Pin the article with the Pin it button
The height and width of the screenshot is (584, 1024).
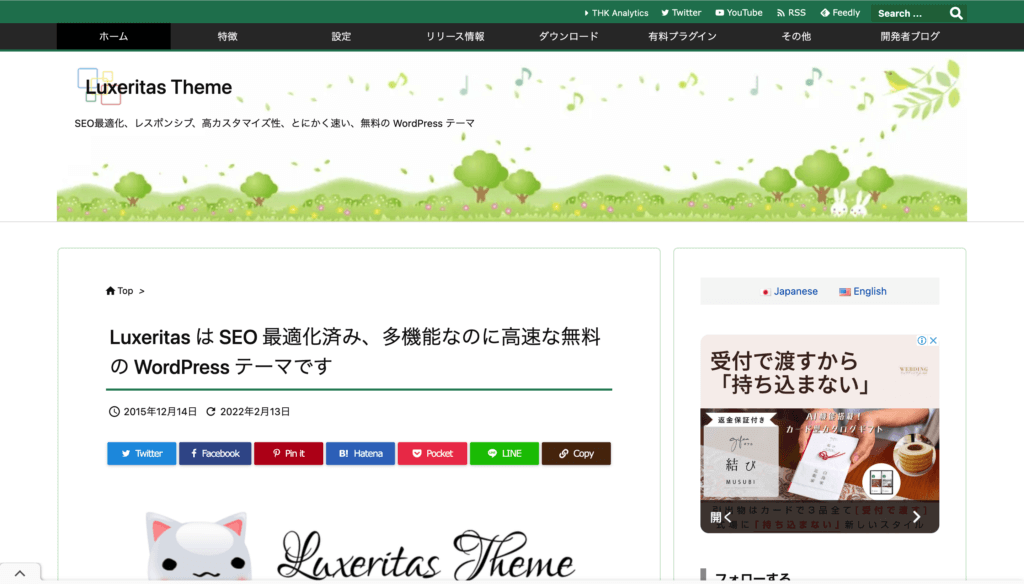coord(289,453)
